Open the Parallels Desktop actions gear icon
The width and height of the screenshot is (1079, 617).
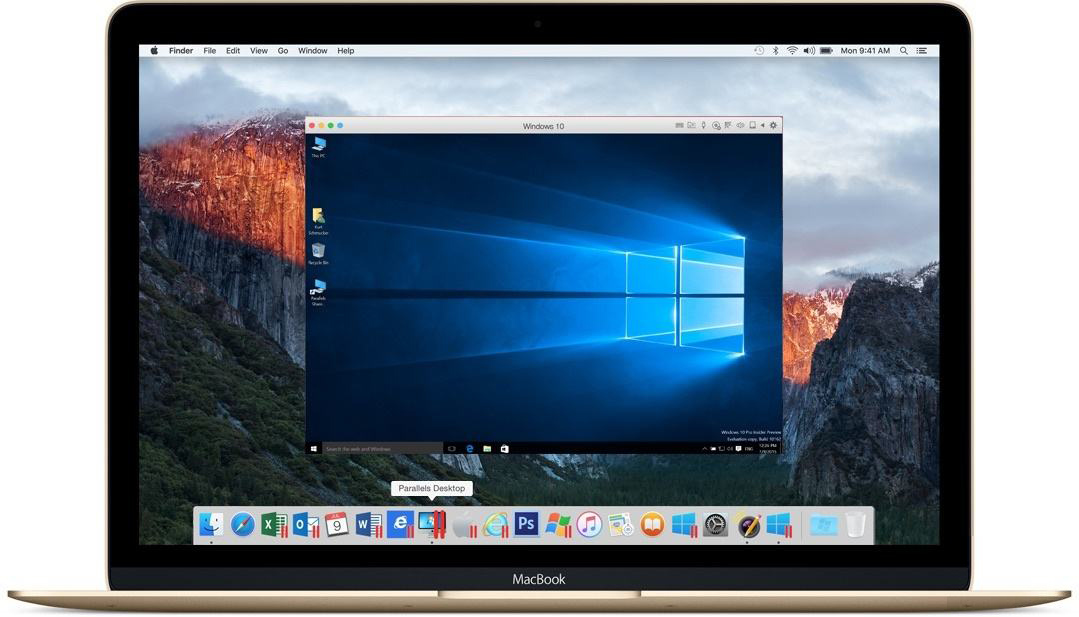(x=772, y=125)
